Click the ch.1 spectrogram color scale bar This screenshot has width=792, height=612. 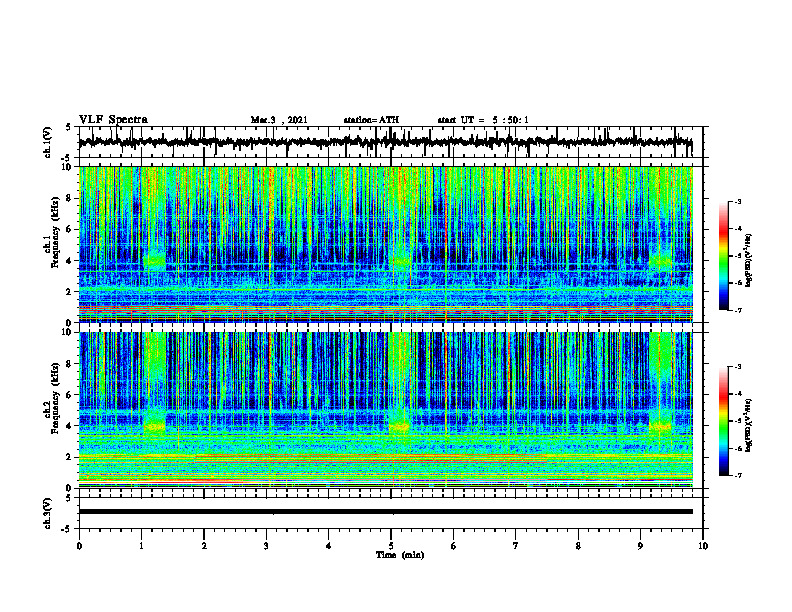724,256
